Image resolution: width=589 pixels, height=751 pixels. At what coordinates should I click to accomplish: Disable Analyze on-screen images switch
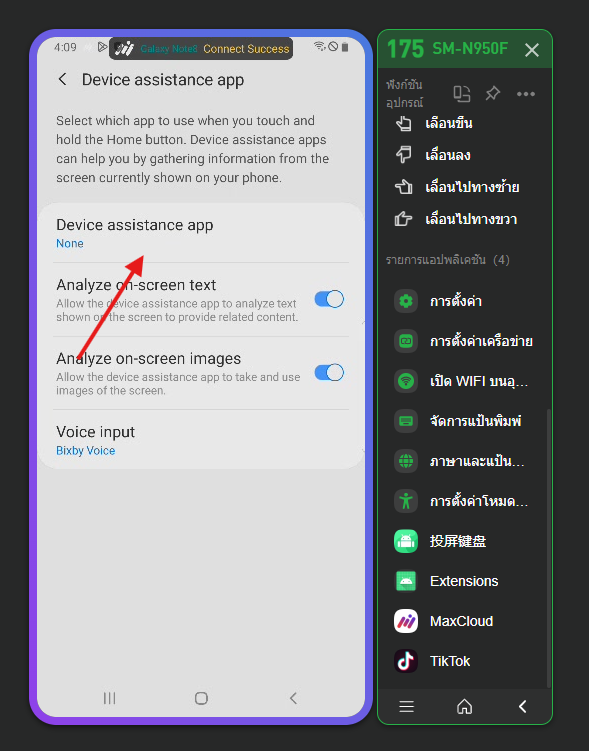[x=329, y=373]
